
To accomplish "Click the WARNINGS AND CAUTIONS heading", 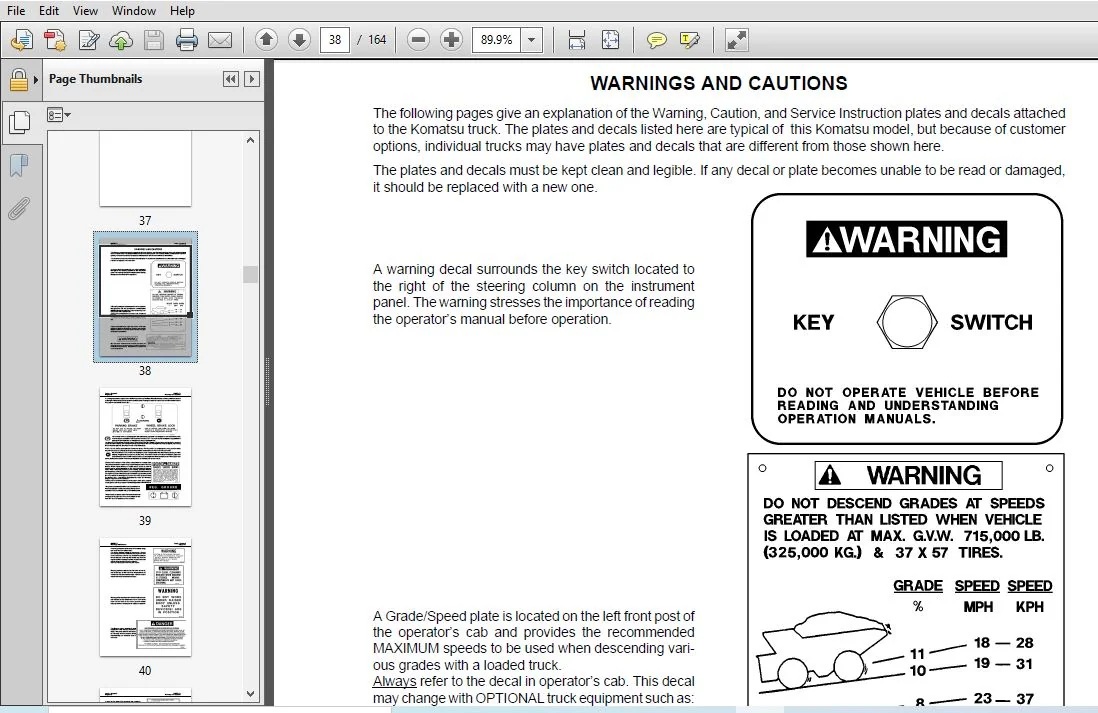I will (x=718, y=83).
